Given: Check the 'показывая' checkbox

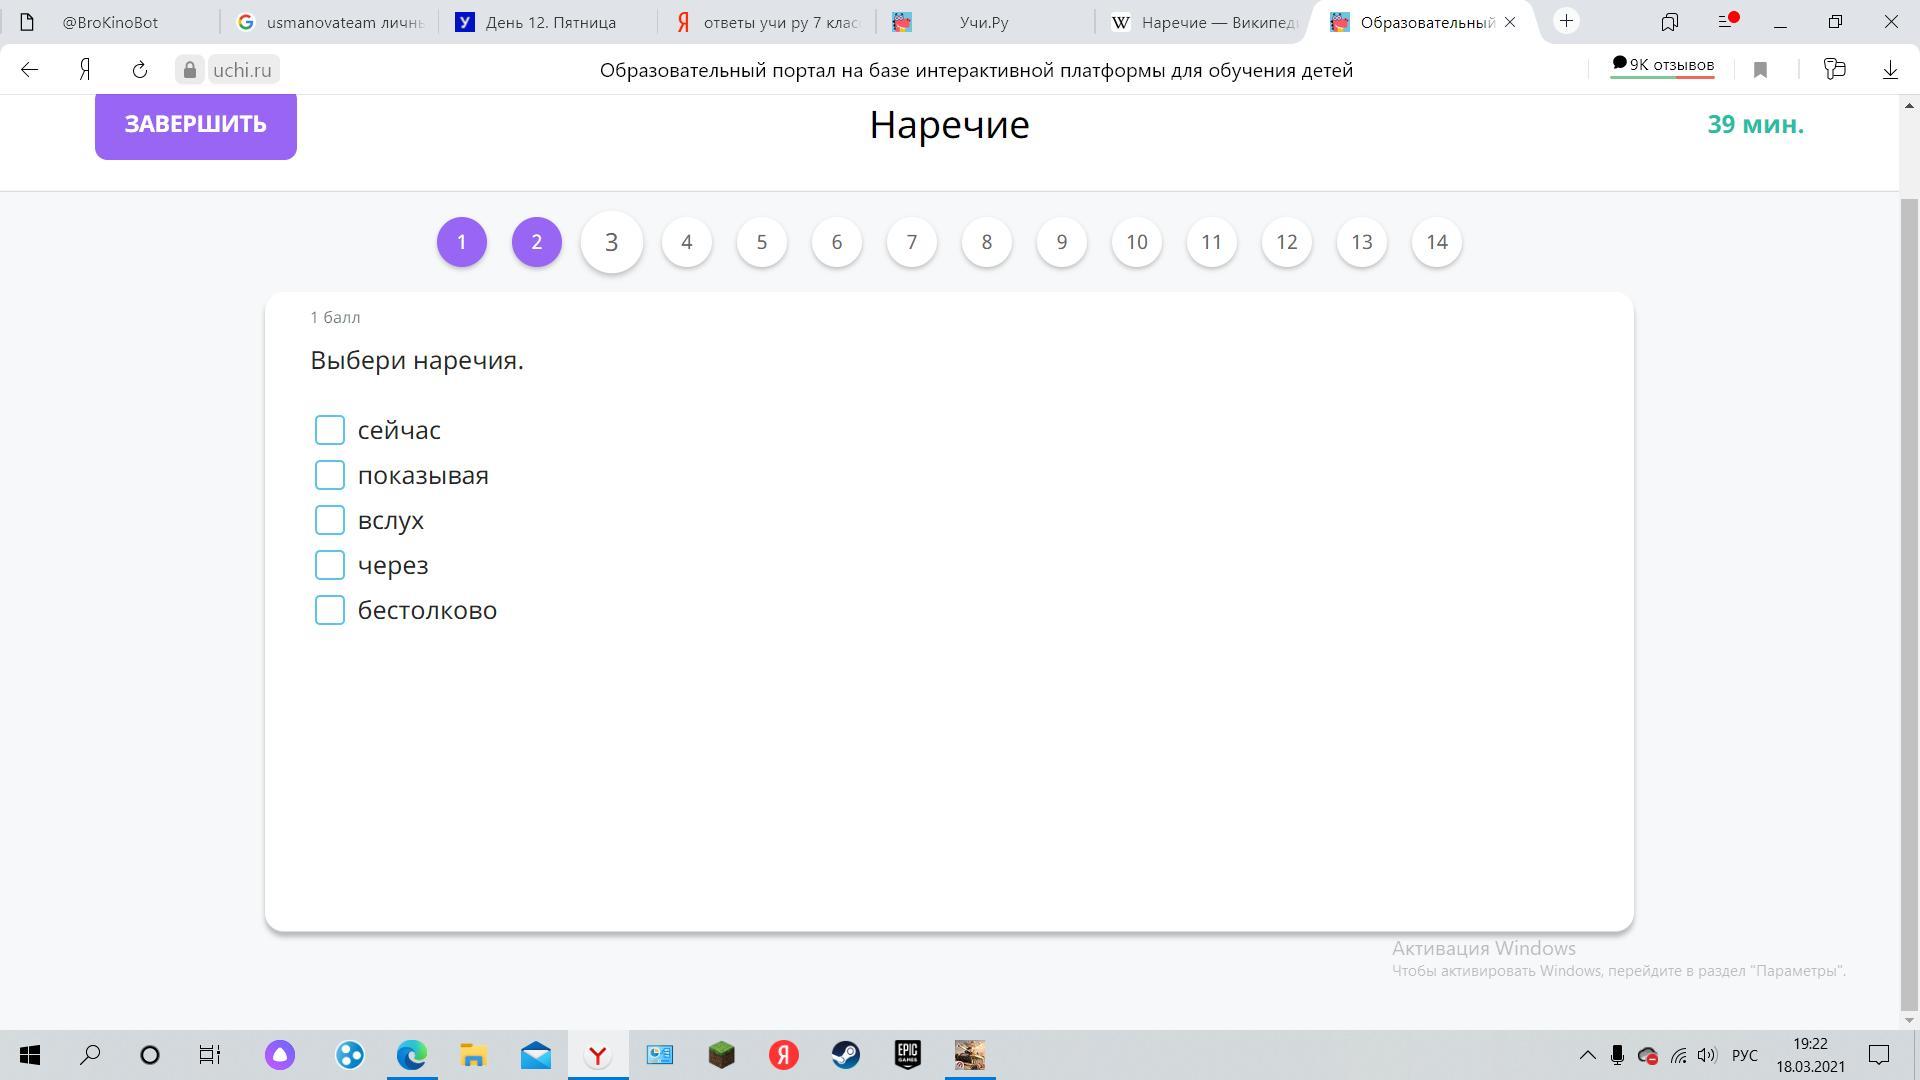Looking at the screenshot, I should pos(330,475).
